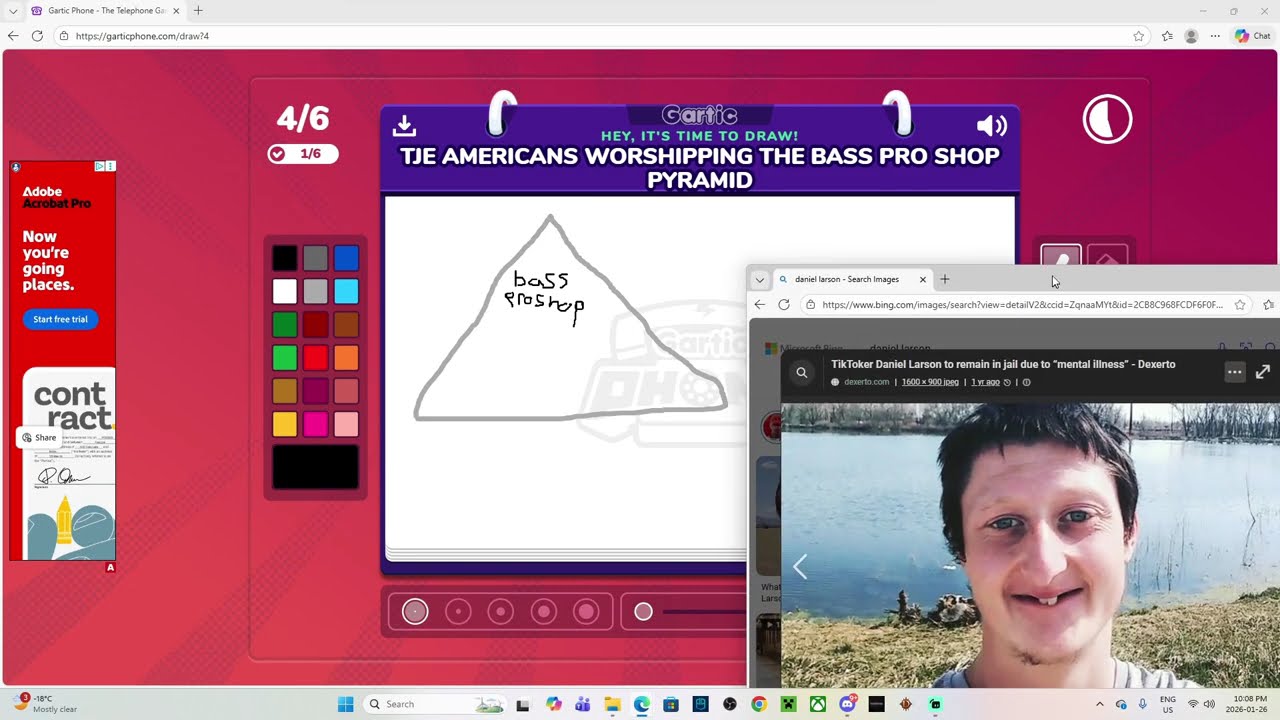Choose the second brush size
Image resolution: width=1280 pixels, height=720 pixels.
tap(458, 611)
